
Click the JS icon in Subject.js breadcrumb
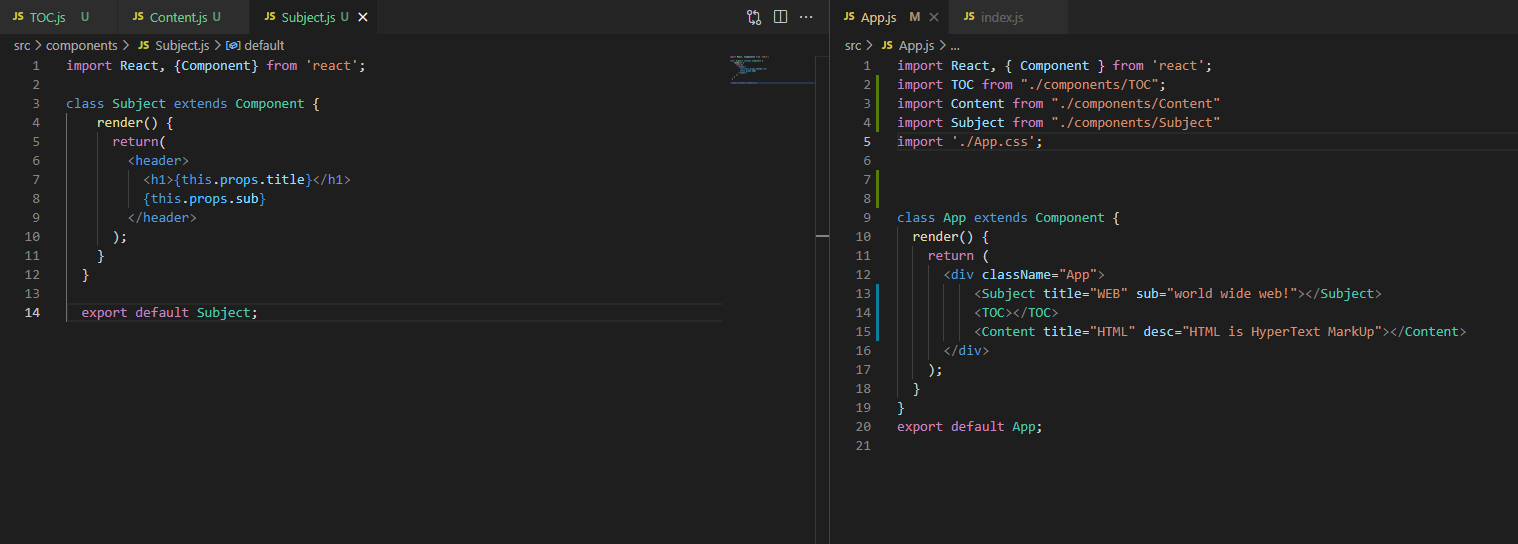(144, 45)
